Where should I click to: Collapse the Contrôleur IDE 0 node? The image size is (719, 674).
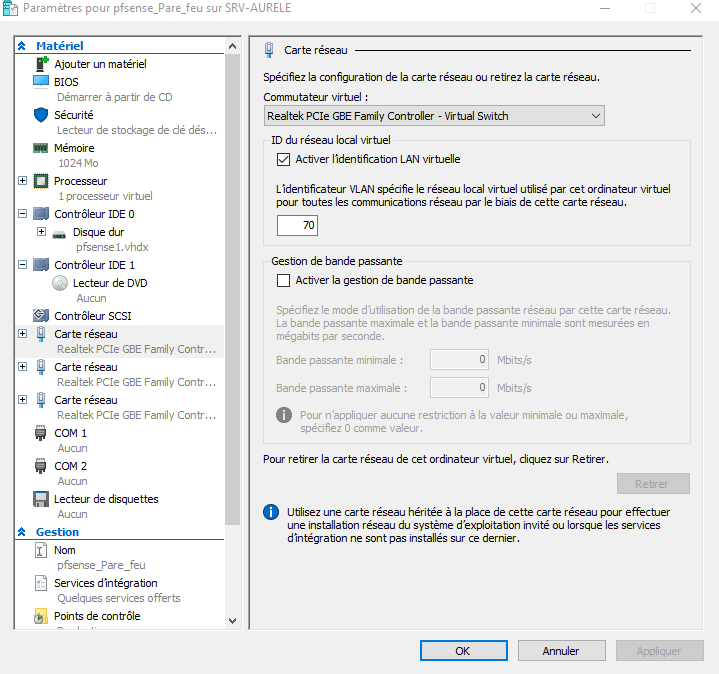tap(23, 214)
